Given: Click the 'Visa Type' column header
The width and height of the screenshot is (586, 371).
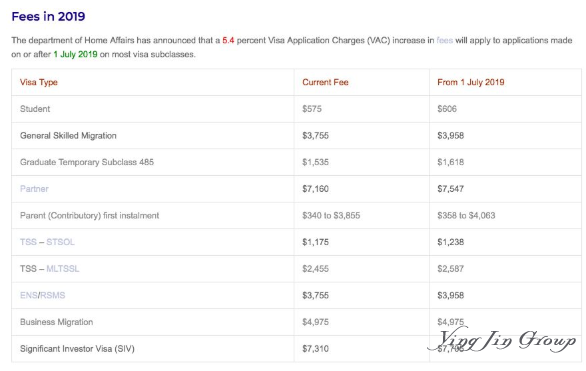Looking at the screenshot, I should point(38,82).
